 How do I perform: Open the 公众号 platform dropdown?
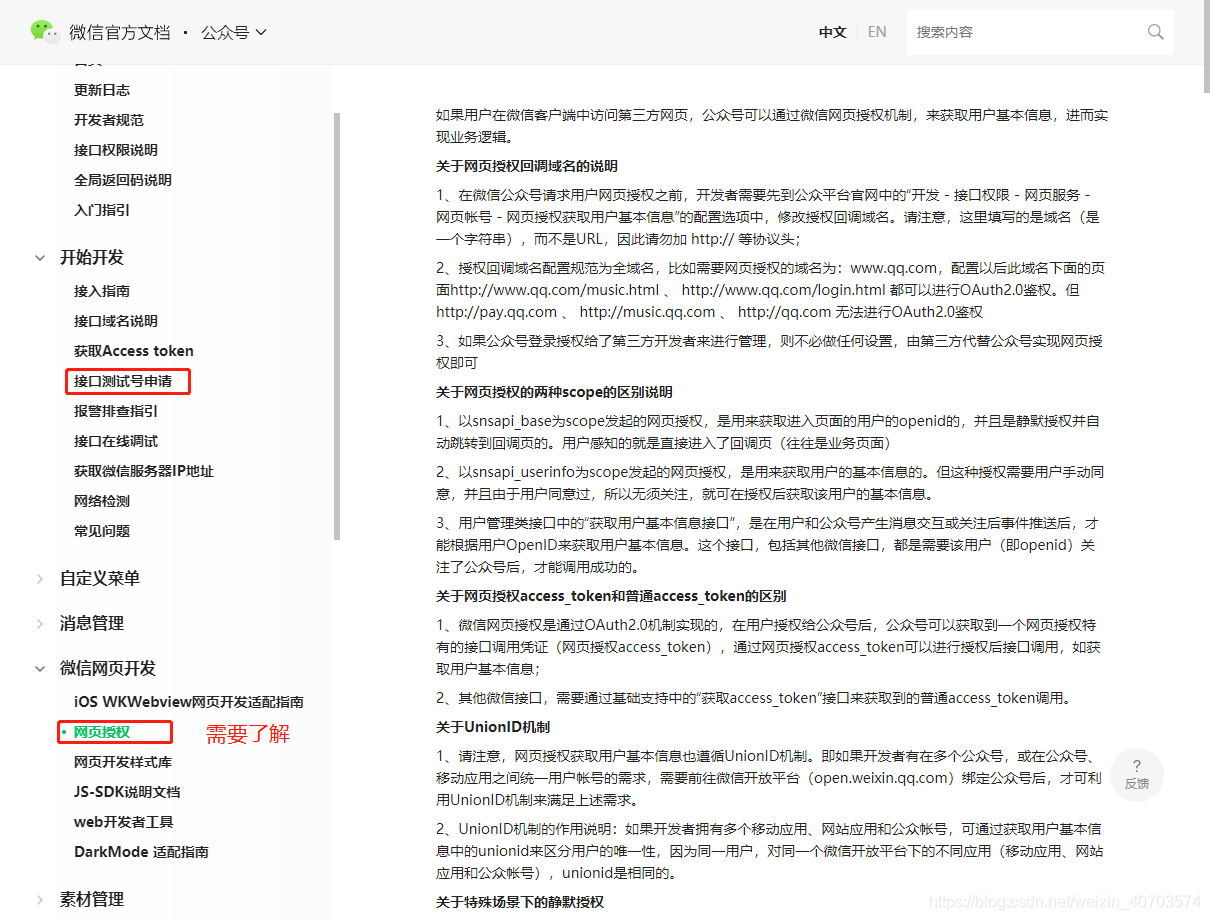234,32
